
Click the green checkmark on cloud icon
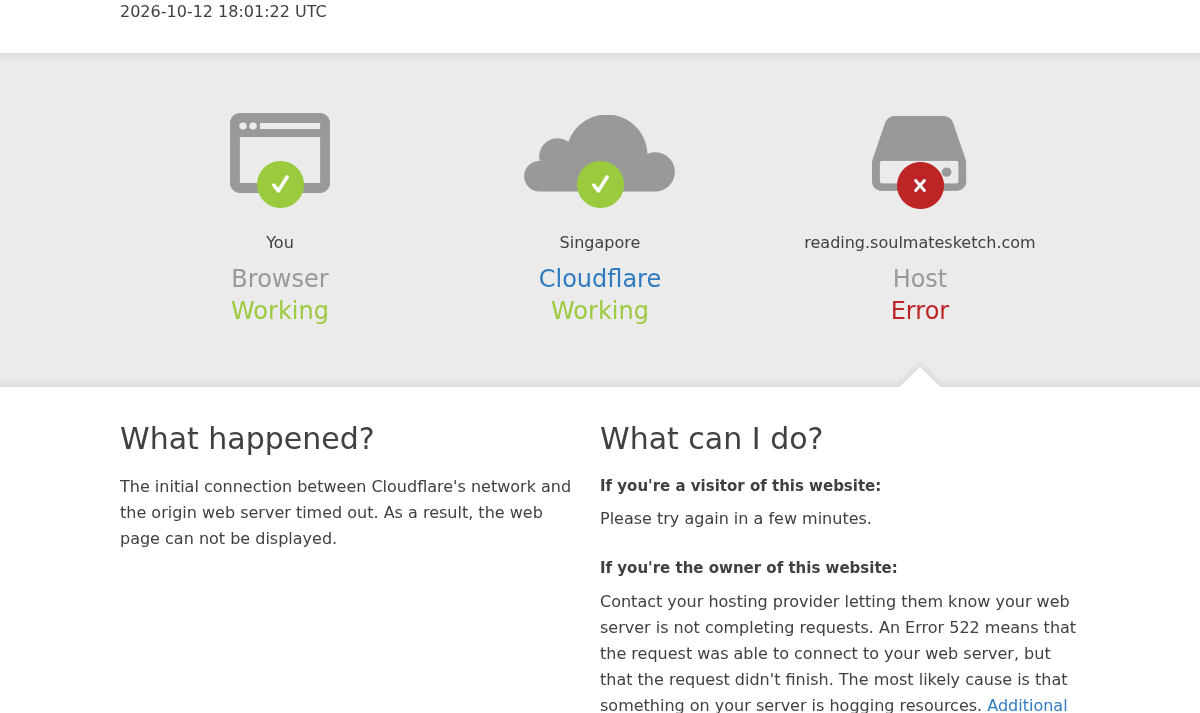pos(600,184)
